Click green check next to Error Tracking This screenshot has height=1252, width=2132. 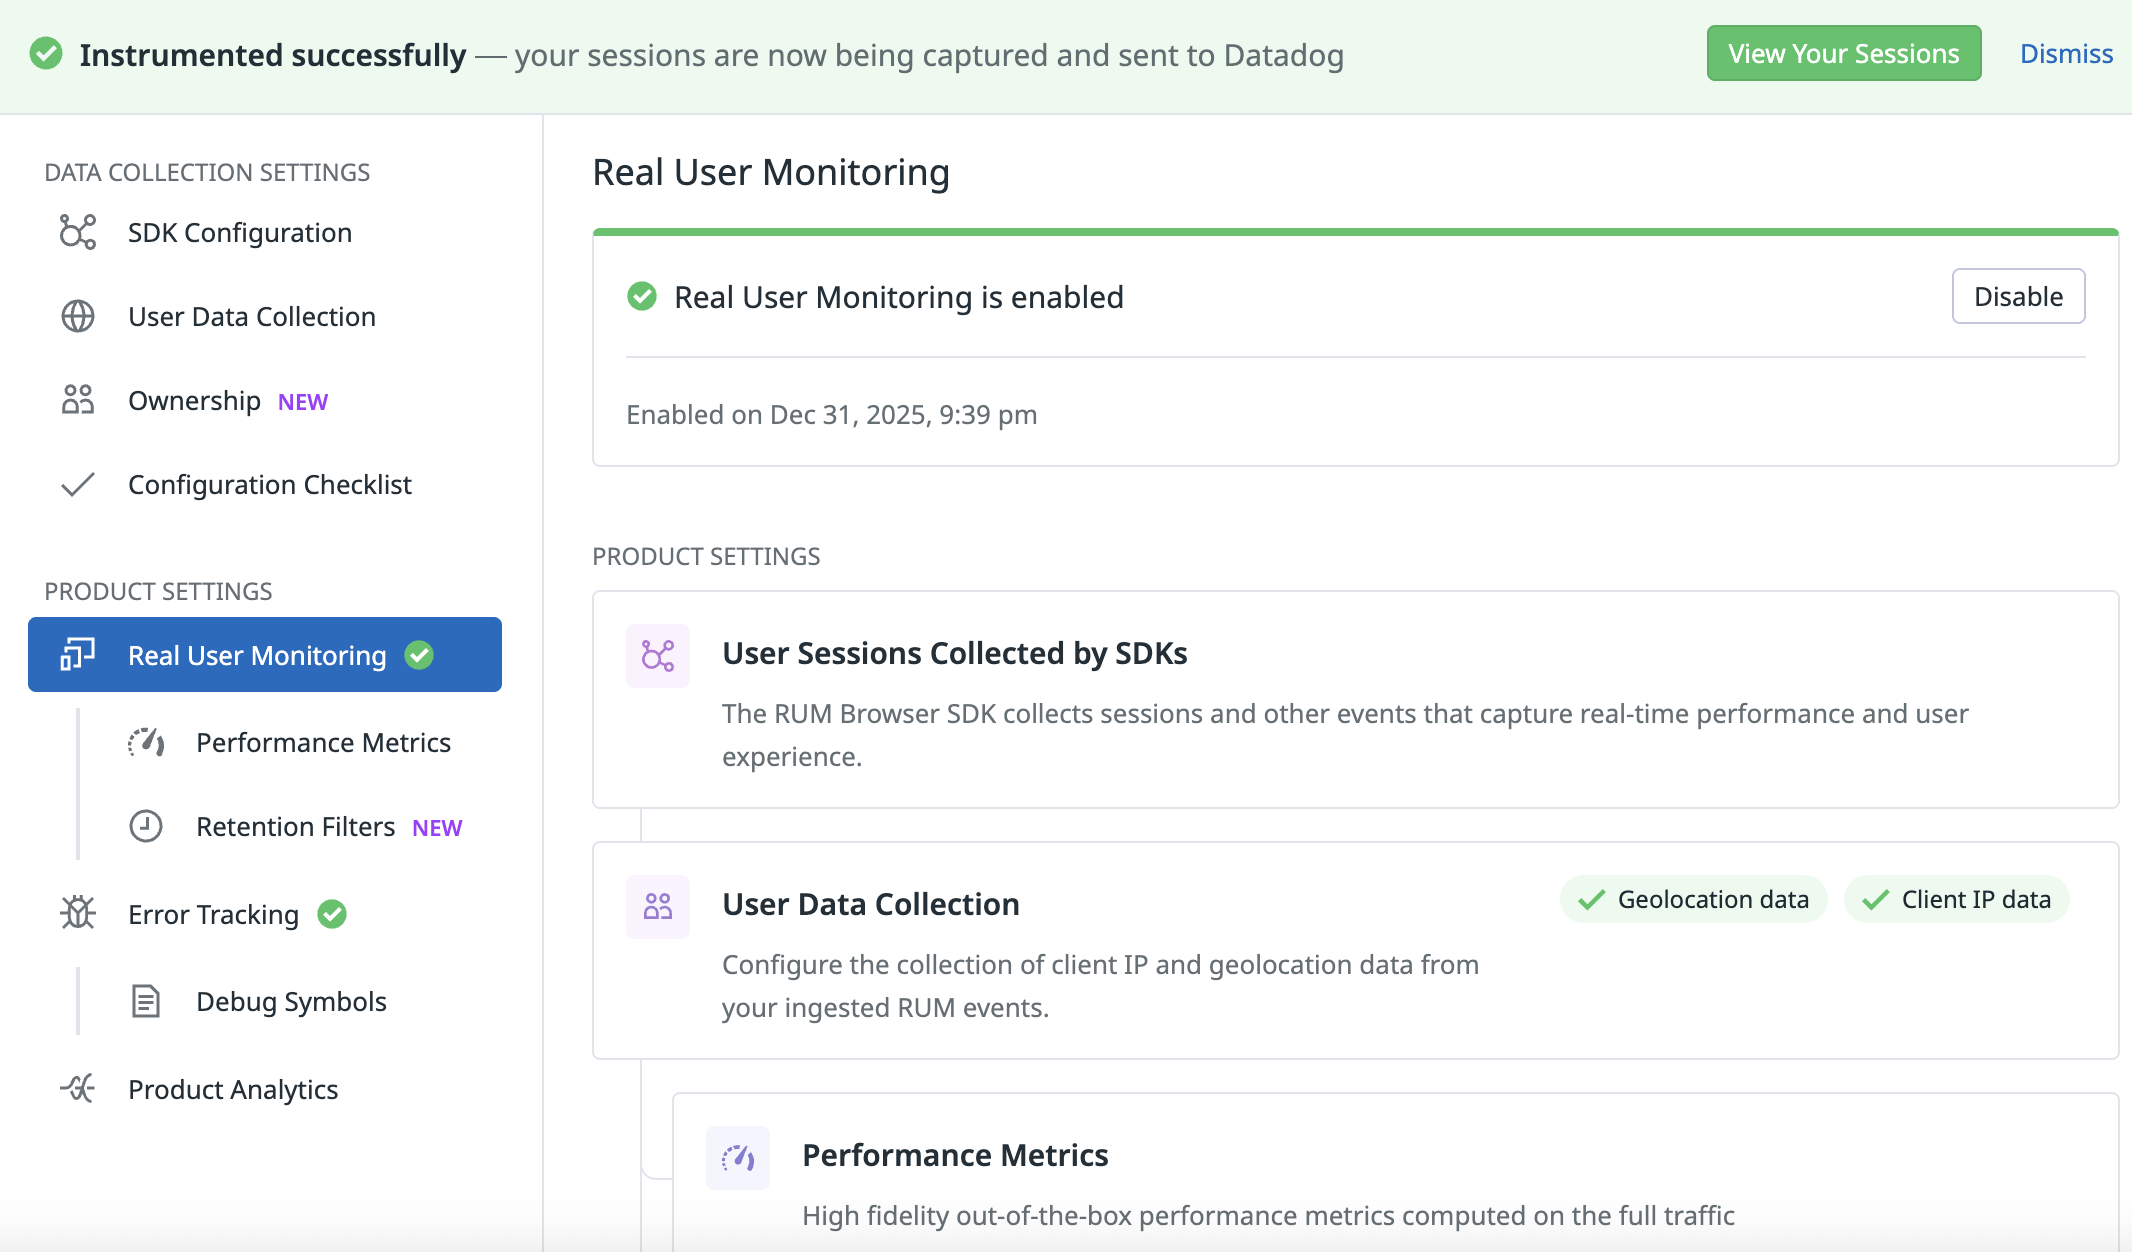click(332, 913)
